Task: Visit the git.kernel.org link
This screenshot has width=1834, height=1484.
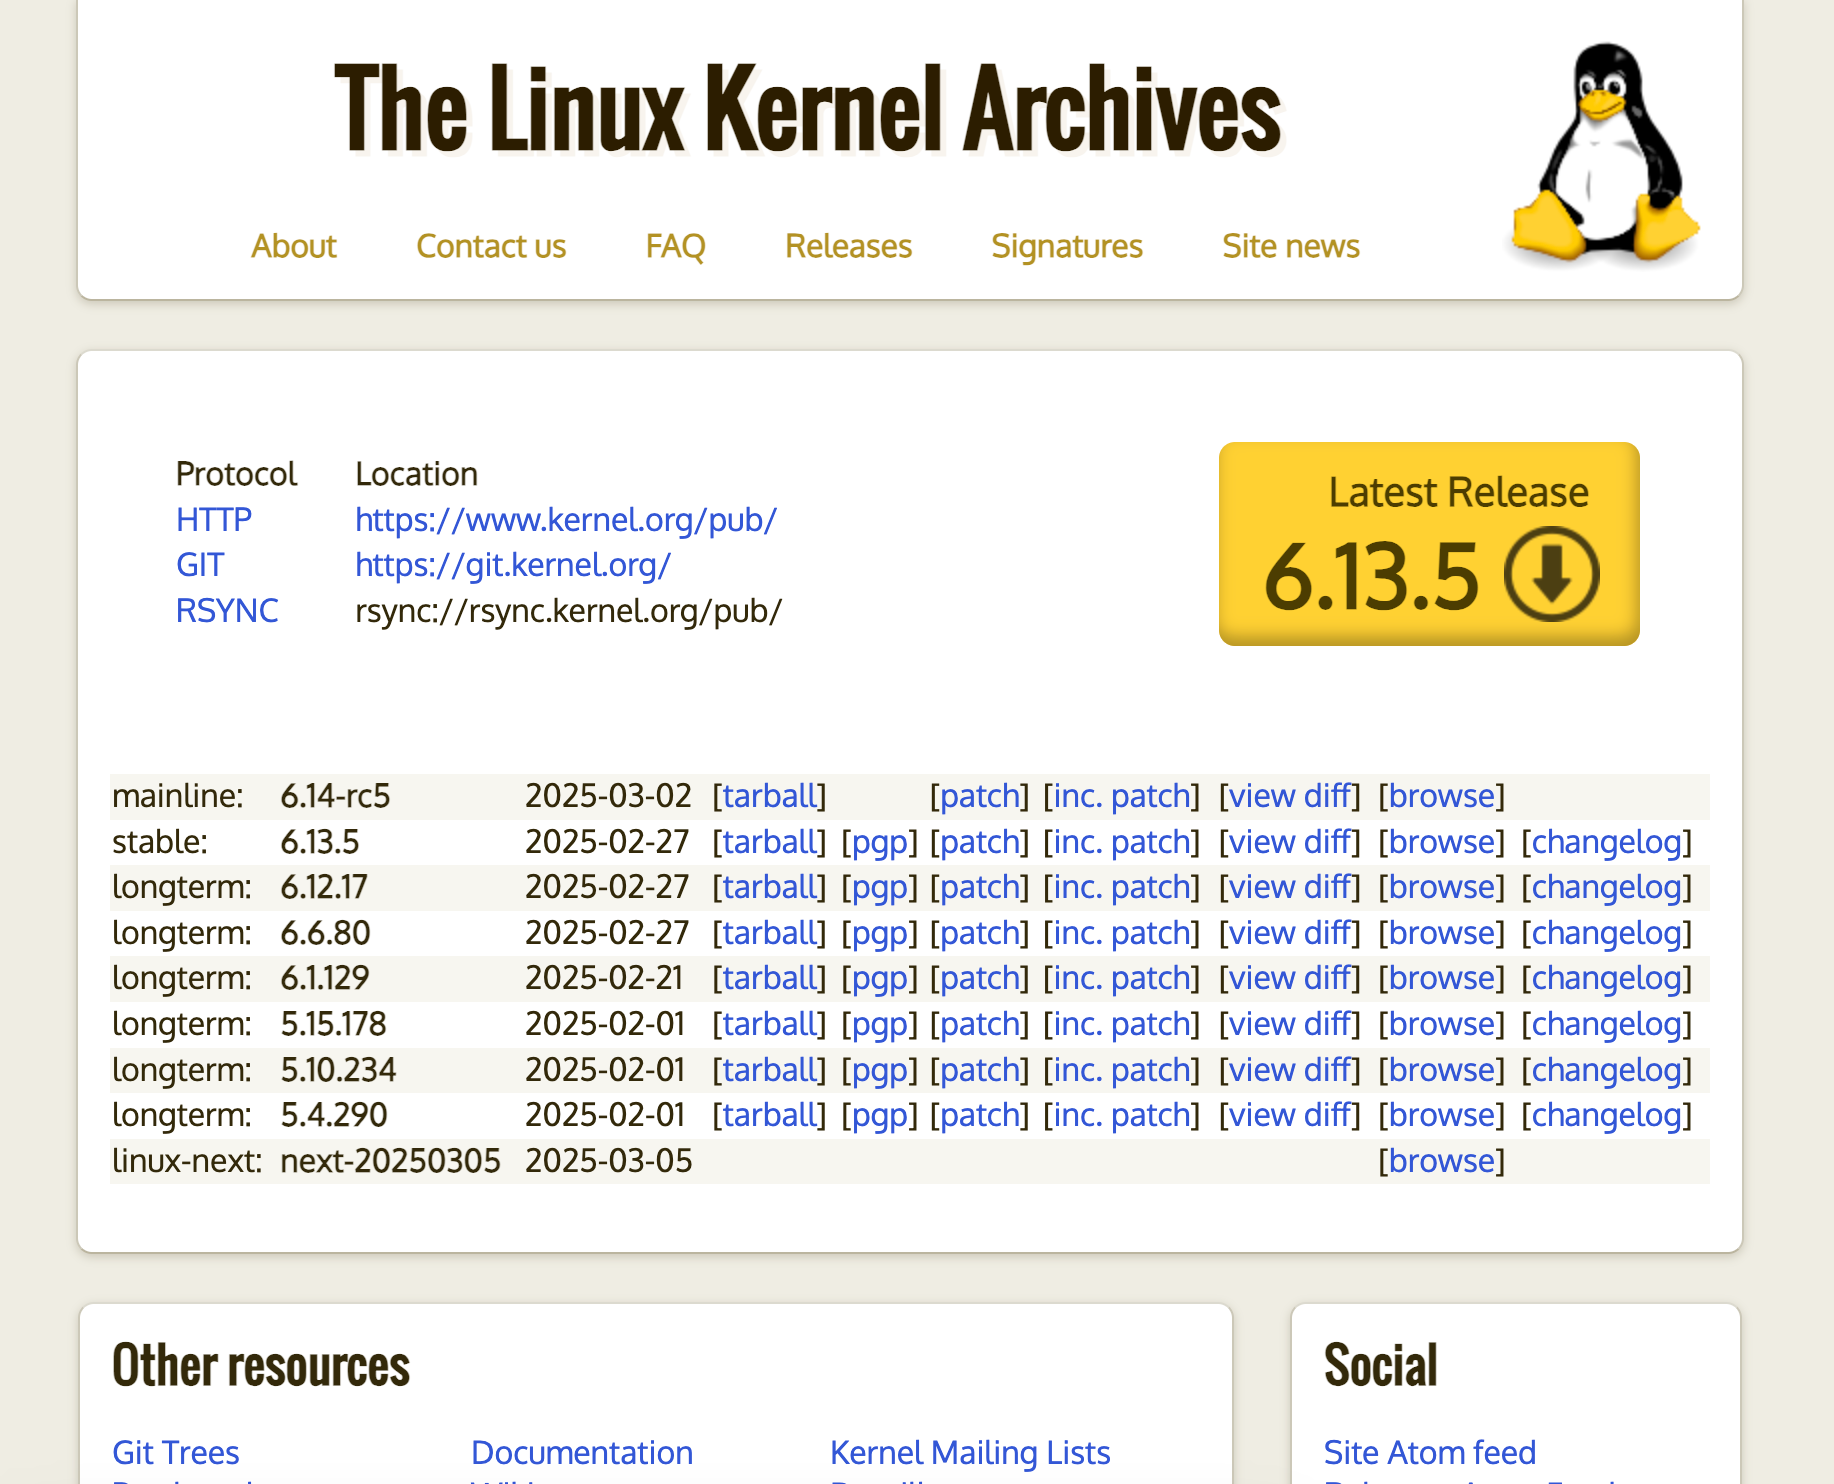Action: click(x=512, y=565)
